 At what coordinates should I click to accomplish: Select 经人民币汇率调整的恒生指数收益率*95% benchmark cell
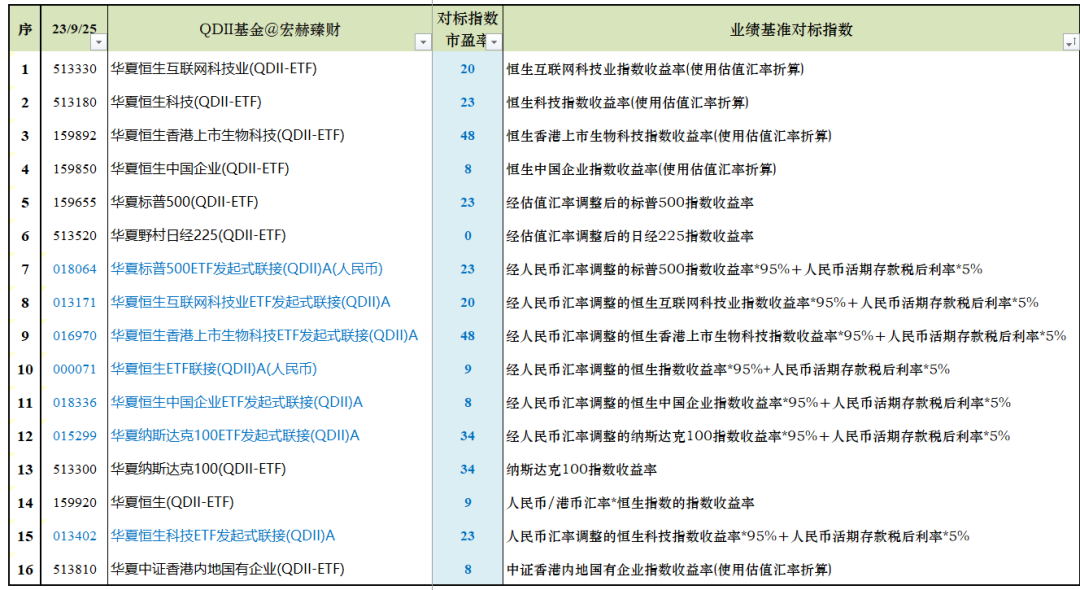click(x=791, y=369)
